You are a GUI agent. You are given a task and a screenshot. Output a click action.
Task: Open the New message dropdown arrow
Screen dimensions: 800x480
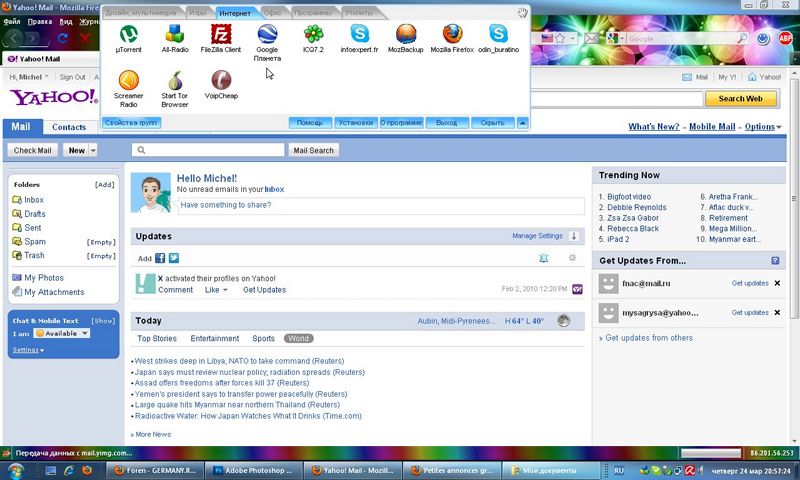93,150
